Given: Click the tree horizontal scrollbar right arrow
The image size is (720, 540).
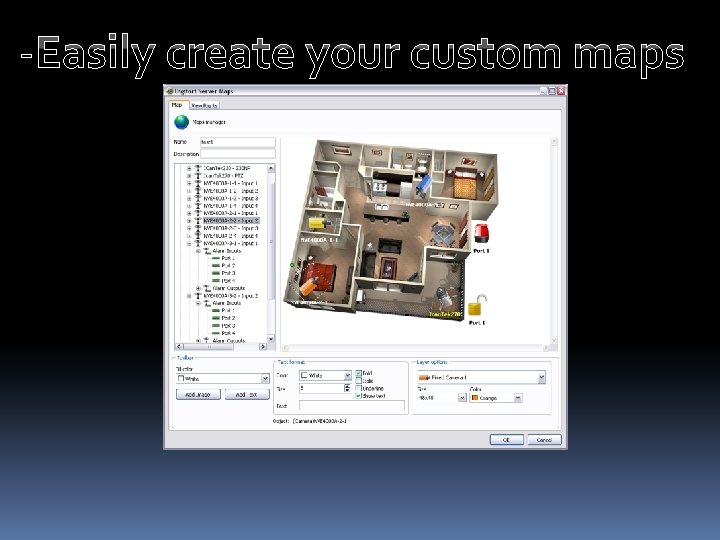Looking at the screenshot, I should [263, 347].
